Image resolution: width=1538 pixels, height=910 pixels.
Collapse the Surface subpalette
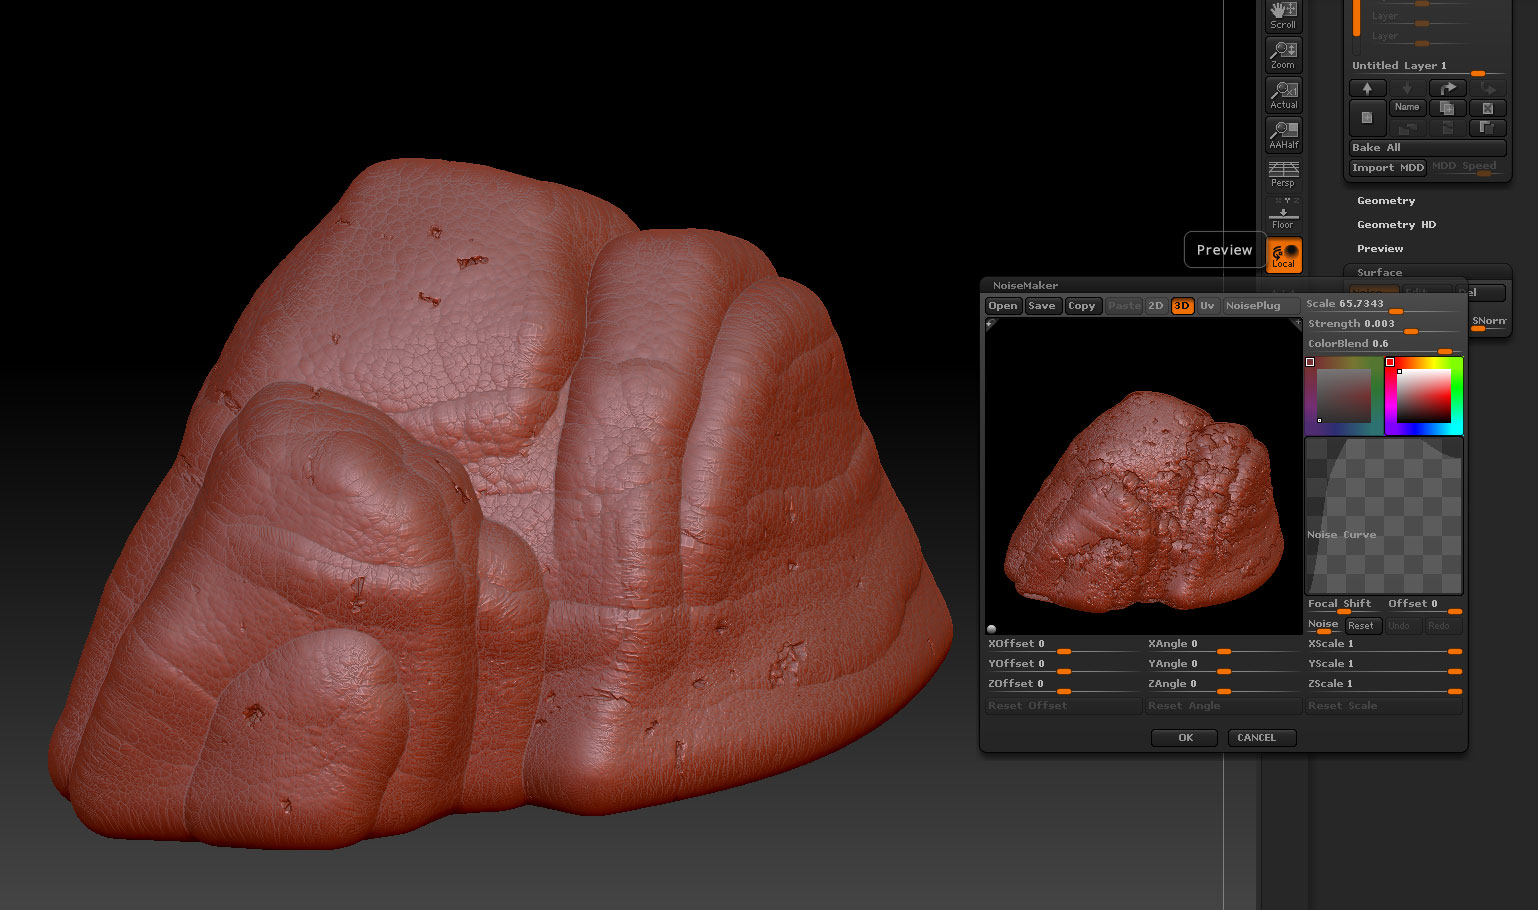coord(1379,272)
